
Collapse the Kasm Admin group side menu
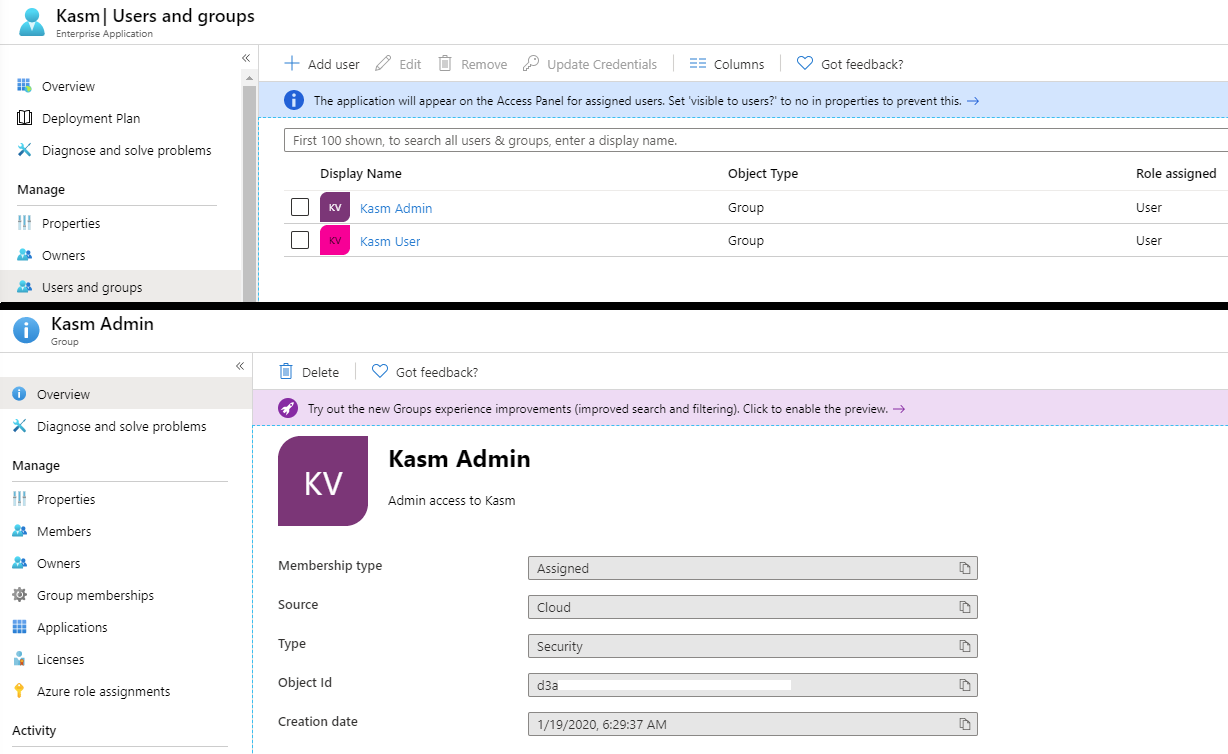point(240,366)
